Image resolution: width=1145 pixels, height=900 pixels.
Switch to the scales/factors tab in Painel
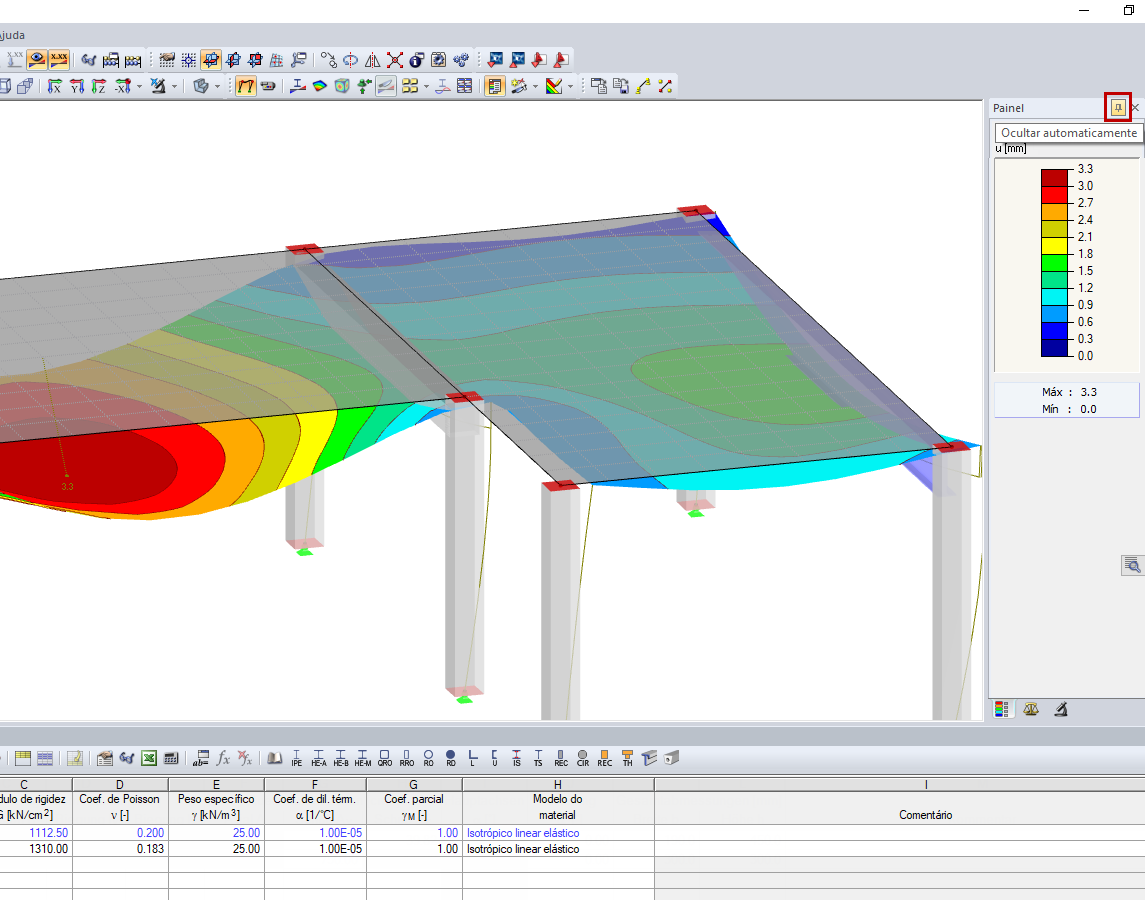tap(1031, 709)
